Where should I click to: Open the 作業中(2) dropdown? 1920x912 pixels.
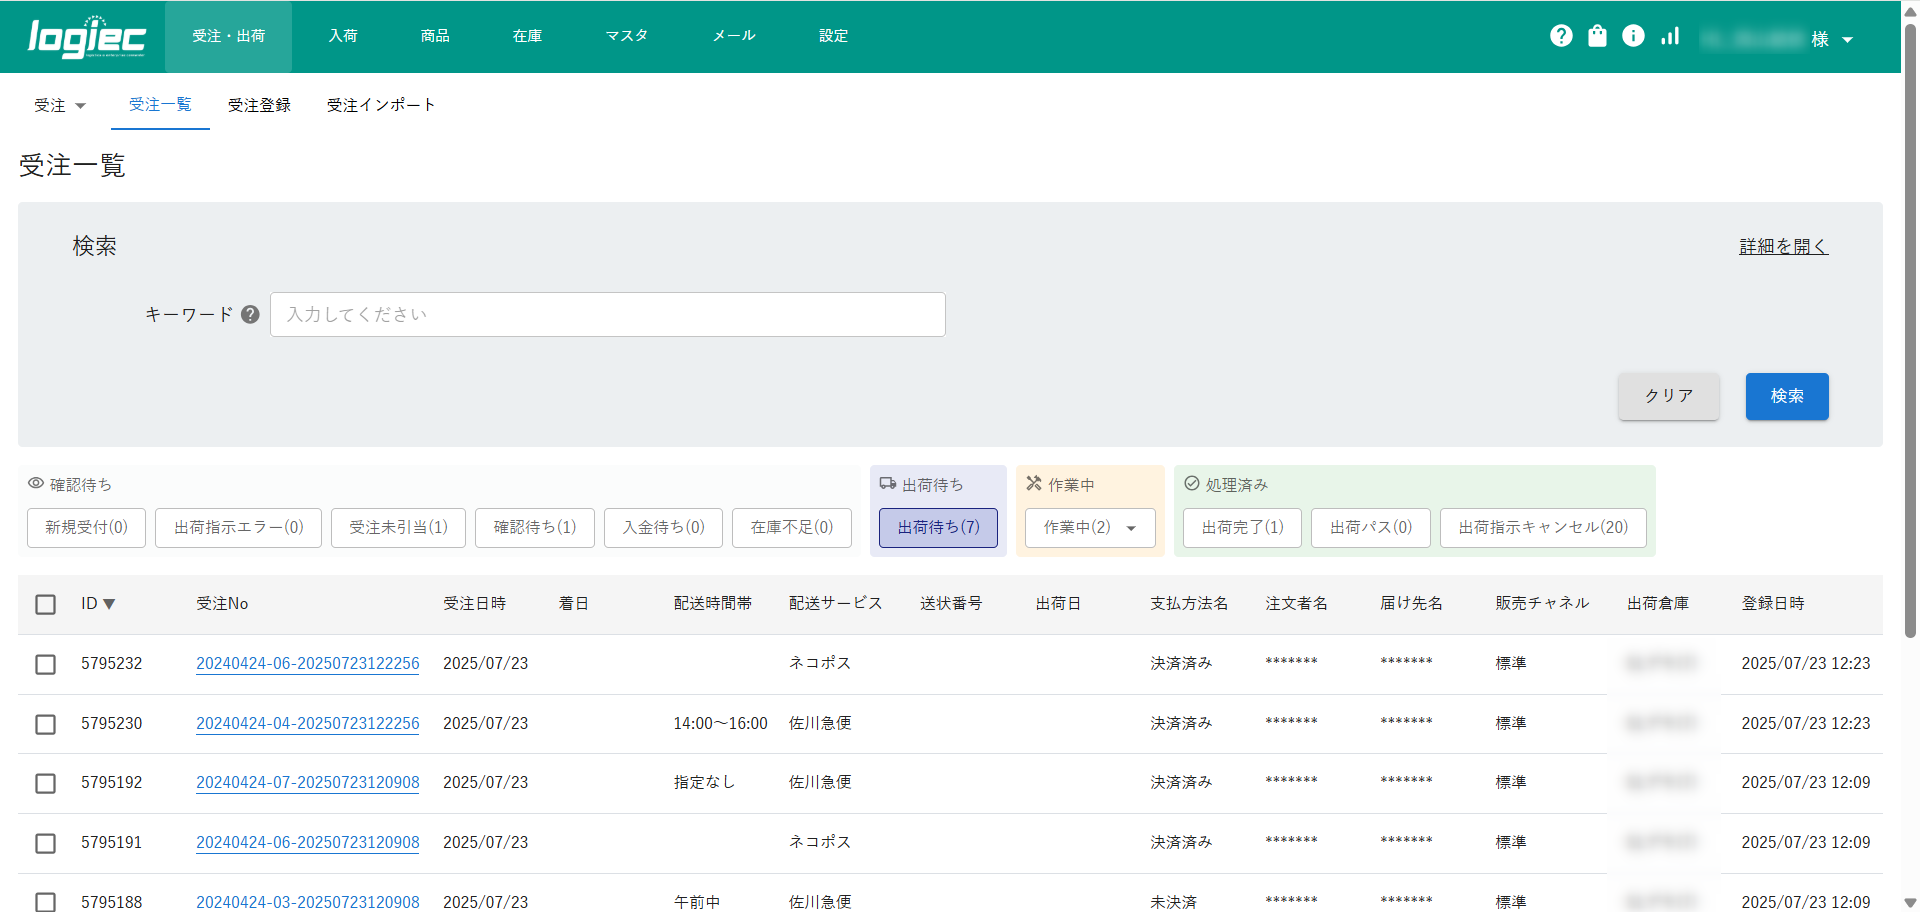coord(1089,527)
